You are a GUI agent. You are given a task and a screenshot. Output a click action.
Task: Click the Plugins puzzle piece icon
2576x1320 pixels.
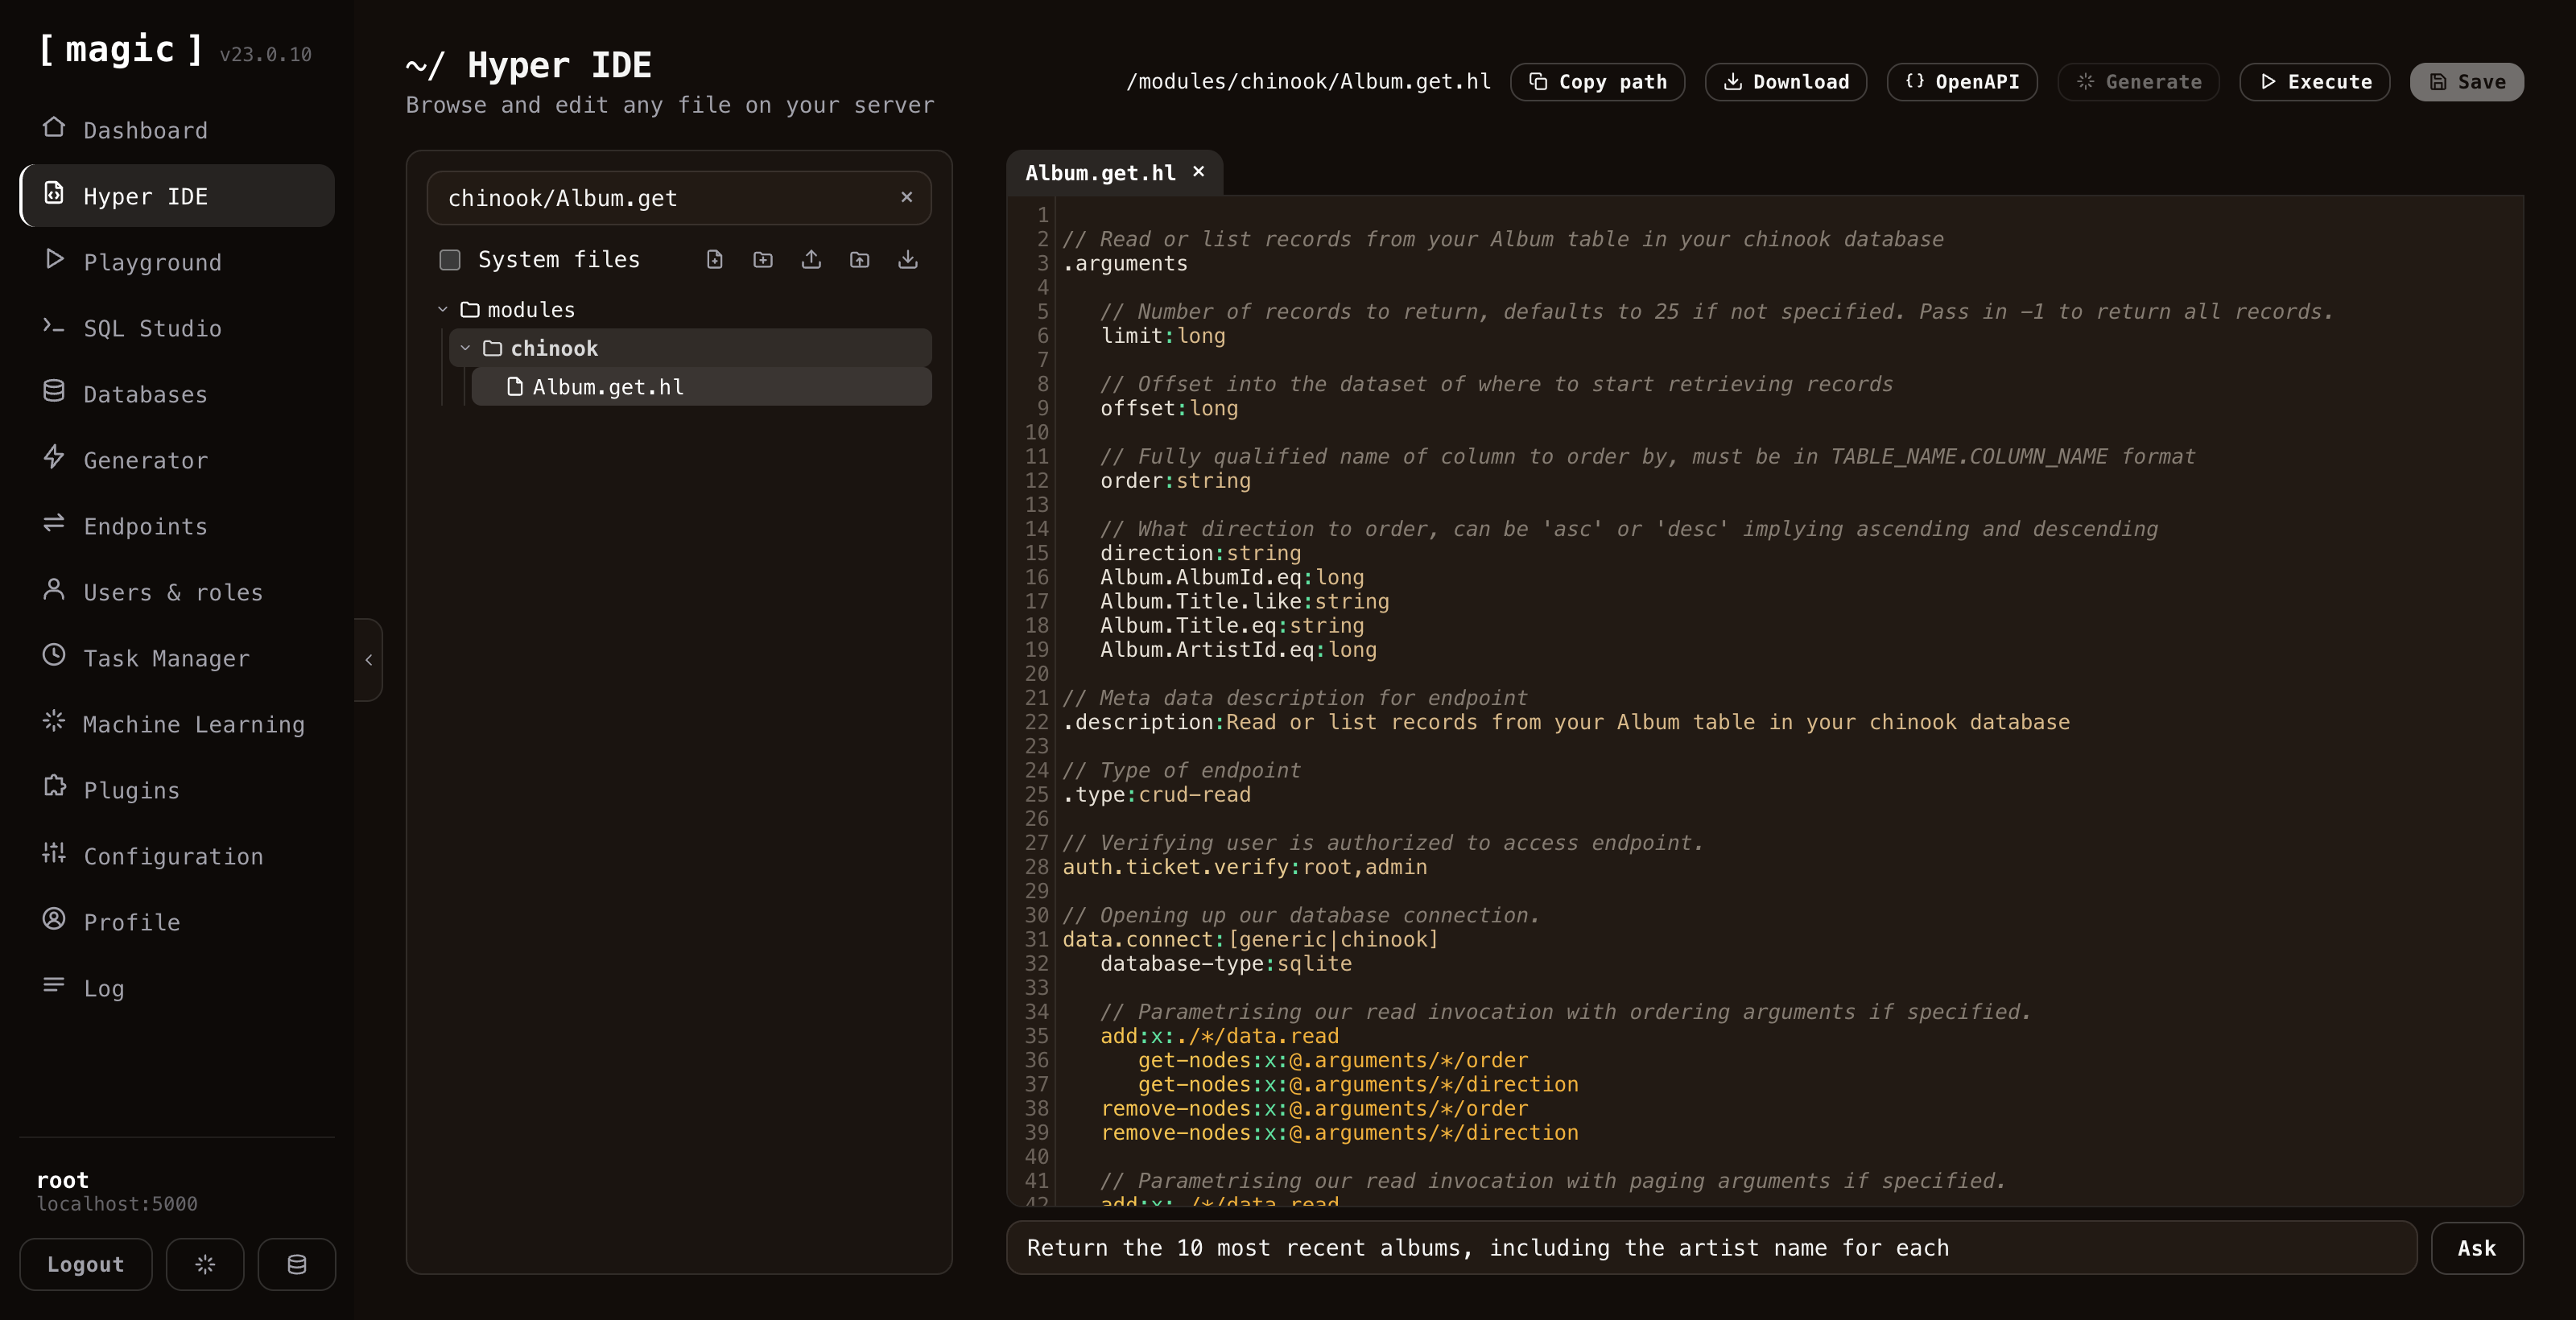[x=54, y=788]
